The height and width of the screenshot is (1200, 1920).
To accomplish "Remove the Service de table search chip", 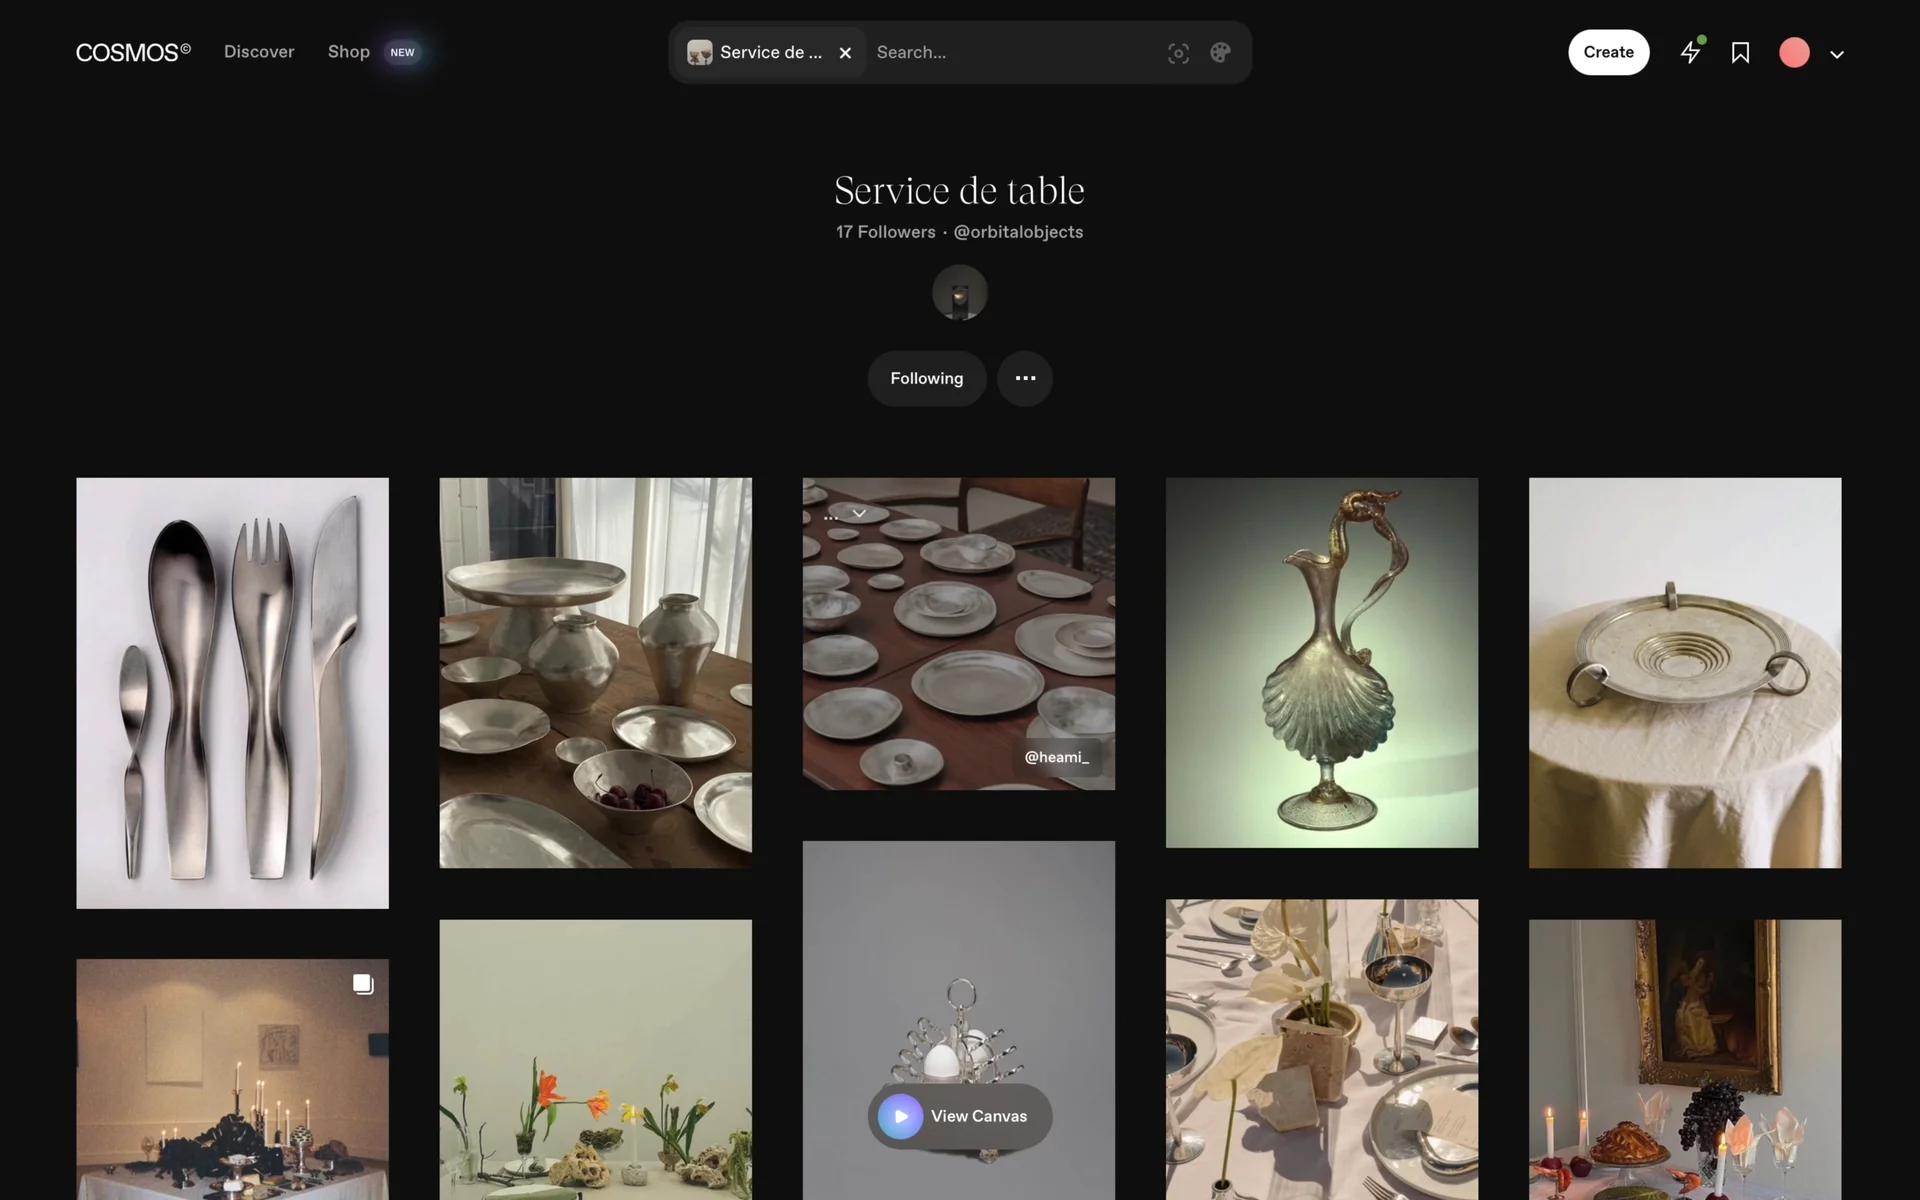I will (845, 53).
